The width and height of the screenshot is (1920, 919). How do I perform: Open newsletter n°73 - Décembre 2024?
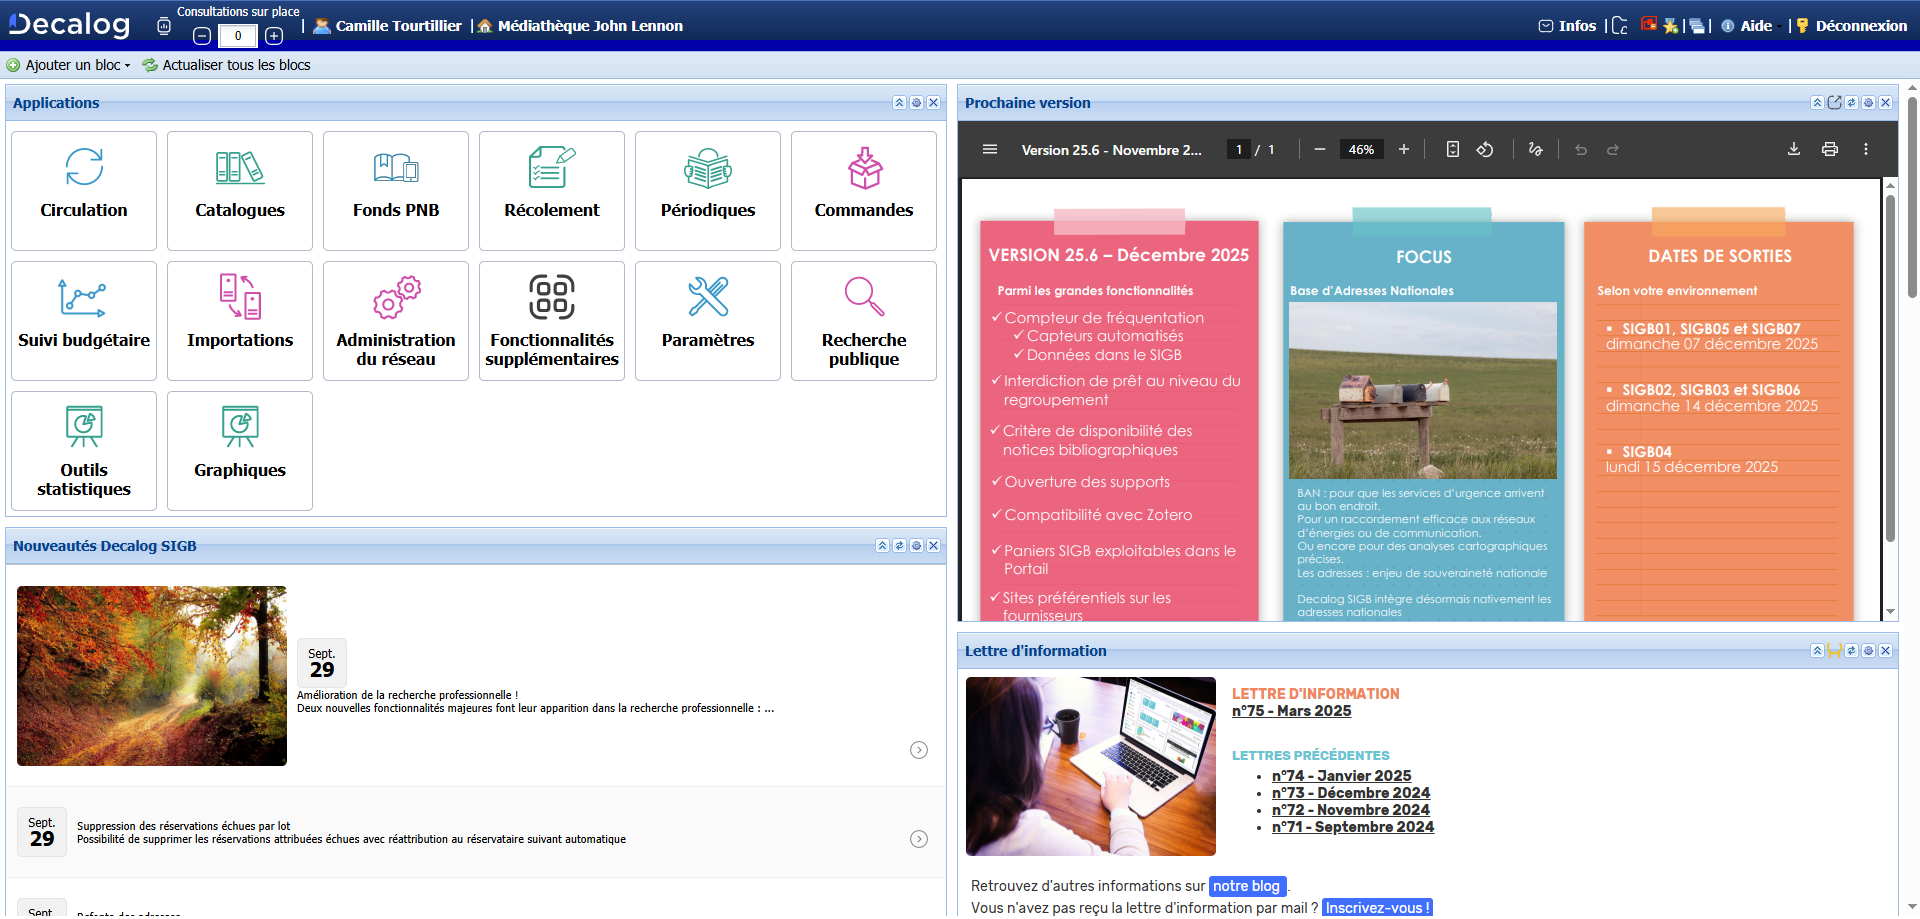coord(1350,793)
